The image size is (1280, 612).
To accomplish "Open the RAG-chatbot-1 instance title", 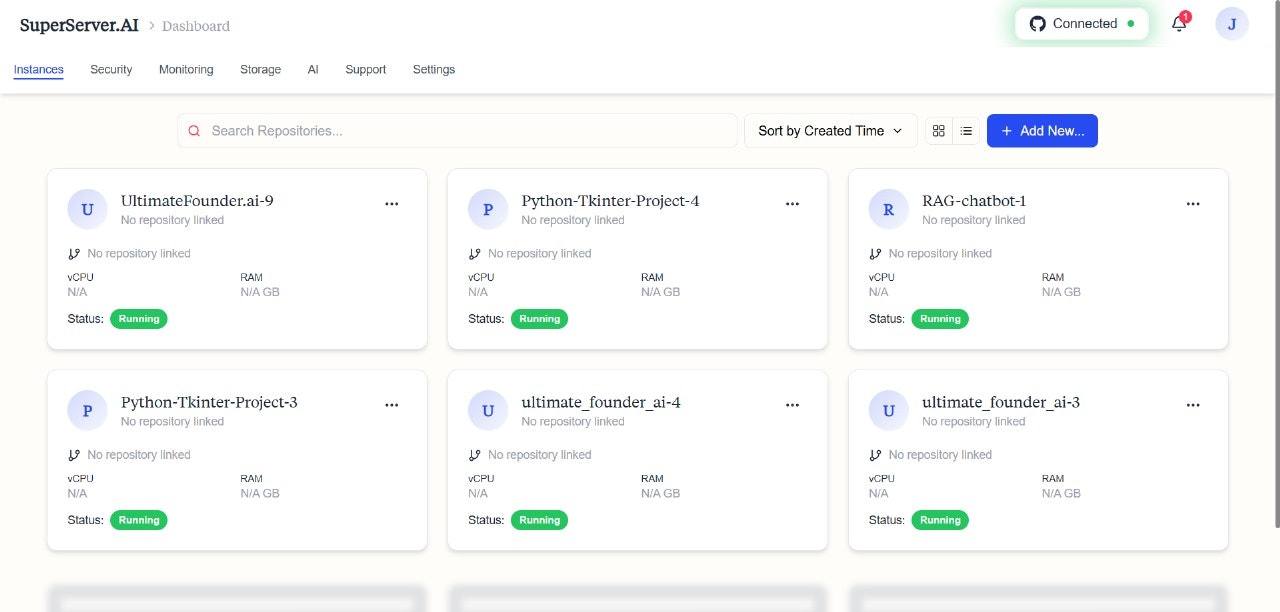I will coord(974,201).
